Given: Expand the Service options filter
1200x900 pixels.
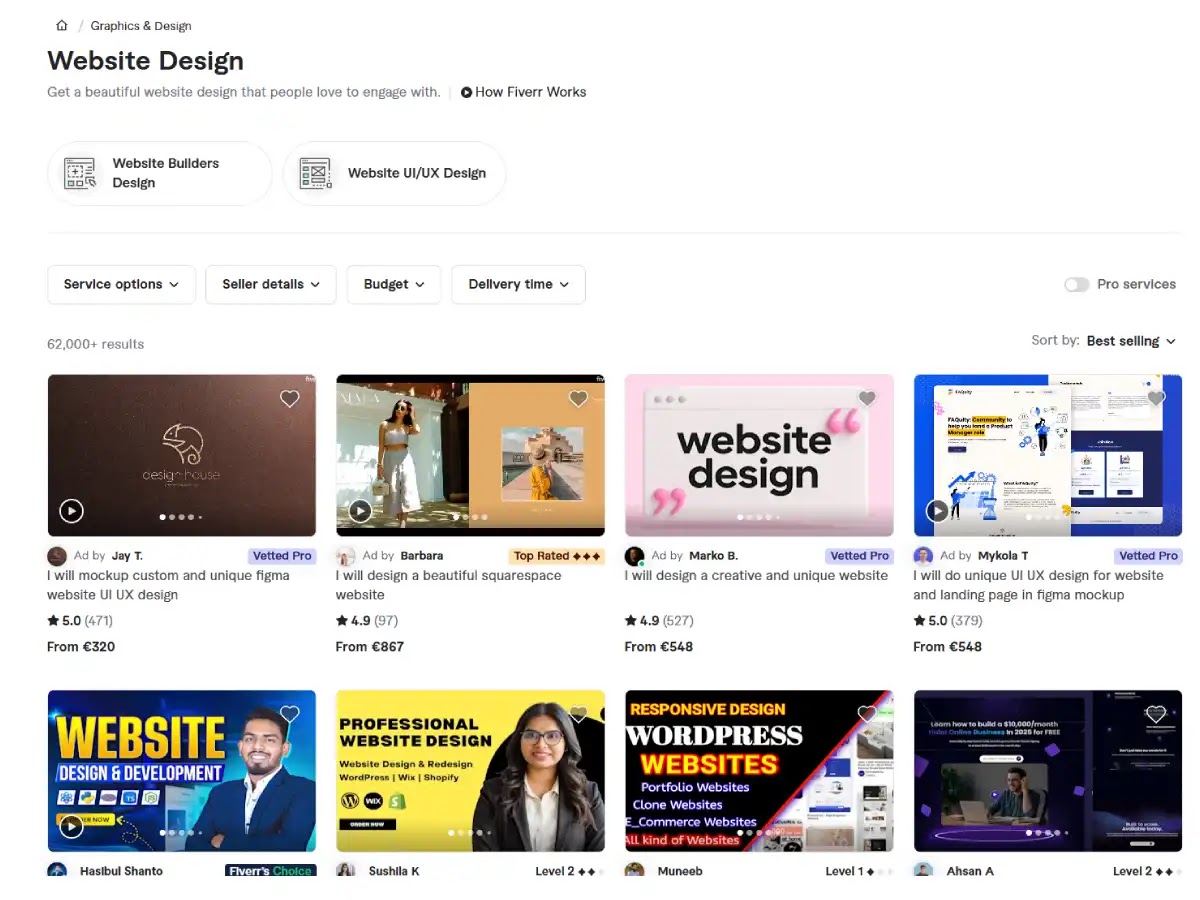Looking at the screenshot, I should [121, 284].
